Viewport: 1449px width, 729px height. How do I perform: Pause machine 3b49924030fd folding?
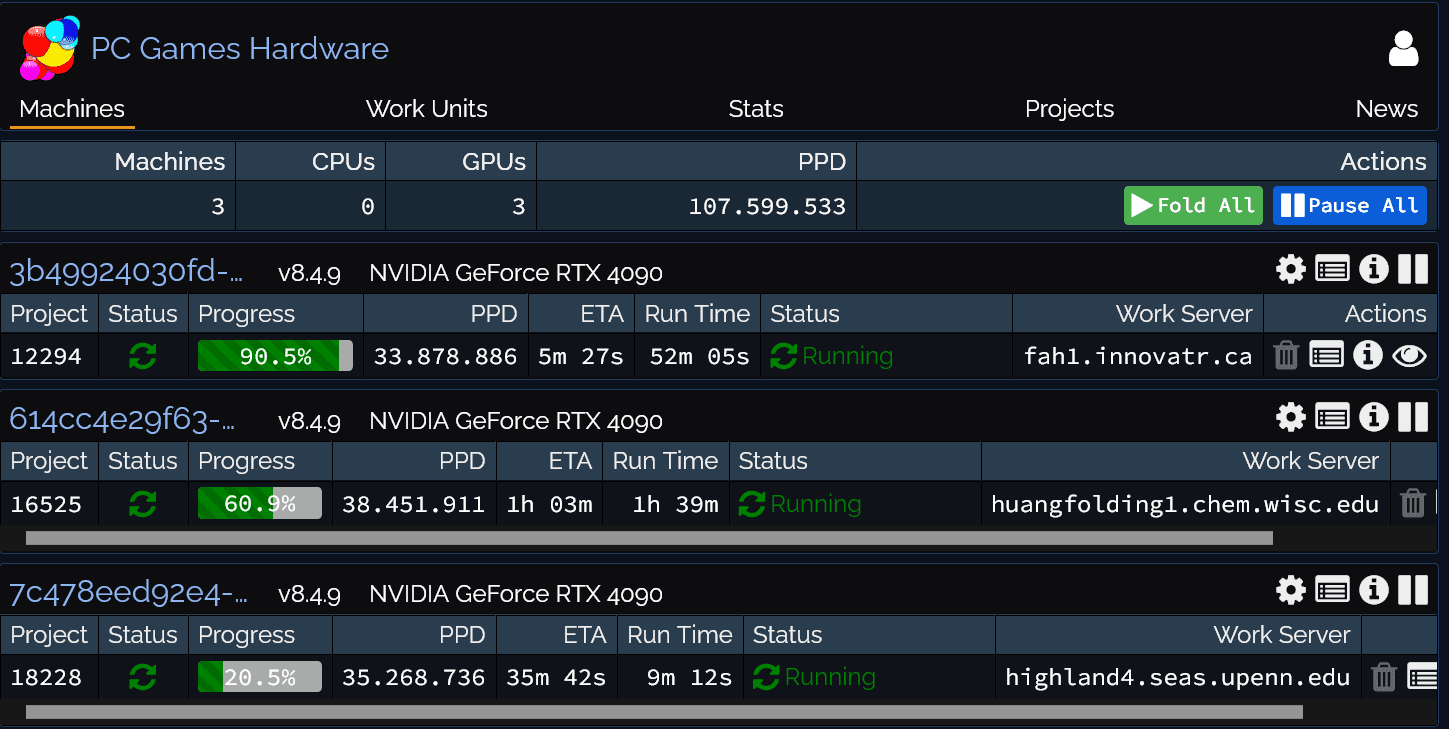pos(1413,269)
